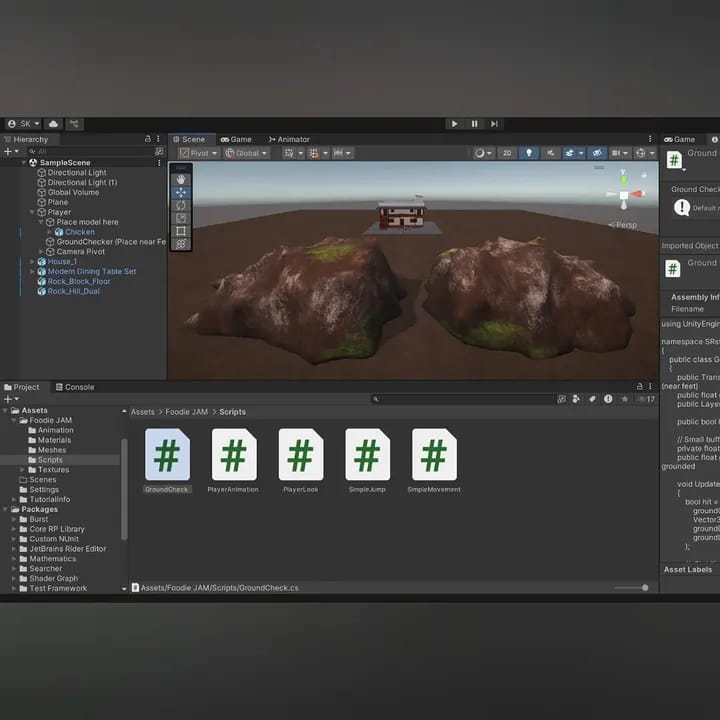The width and height of the screenshot is (720, 720).
Task: Click the Hierarchy search by type icon
Action: pyautogui.click(x=159, y=152)
